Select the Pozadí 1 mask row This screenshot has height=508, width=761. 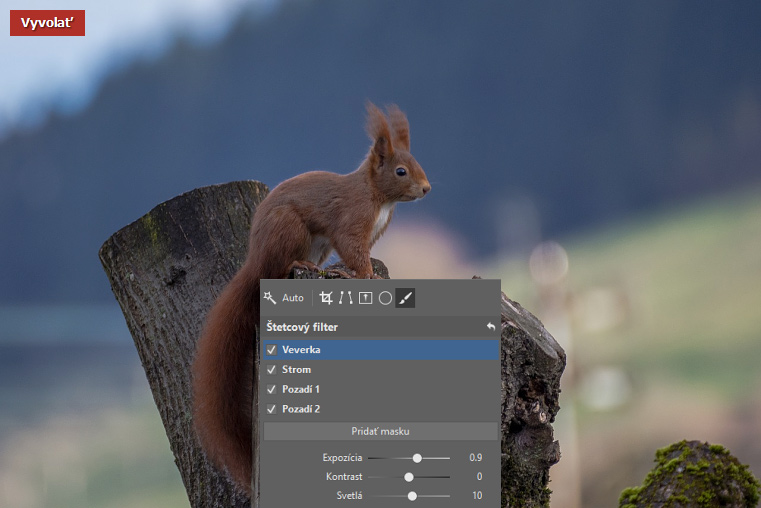coord(381,389)
